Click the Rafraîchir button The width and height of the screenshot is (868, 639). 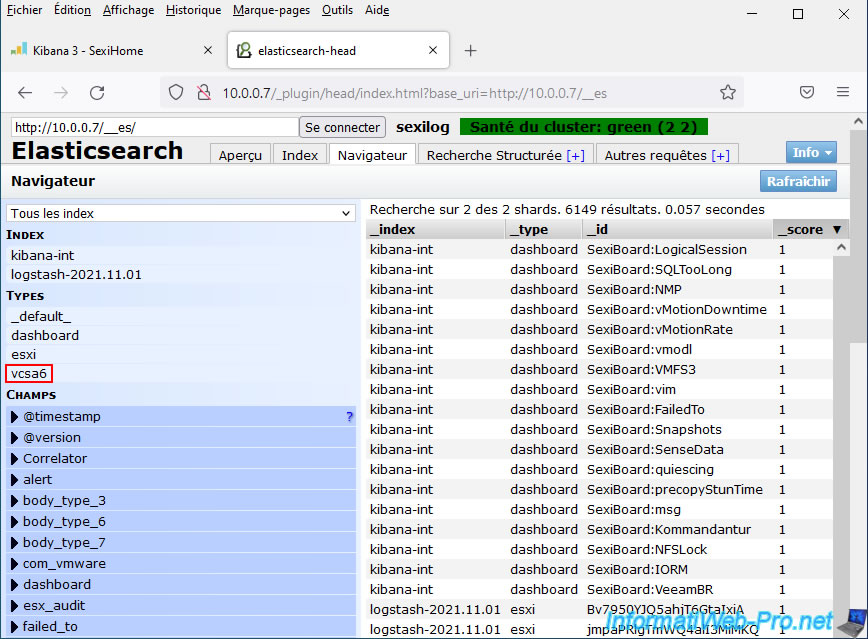click(798, 181)
